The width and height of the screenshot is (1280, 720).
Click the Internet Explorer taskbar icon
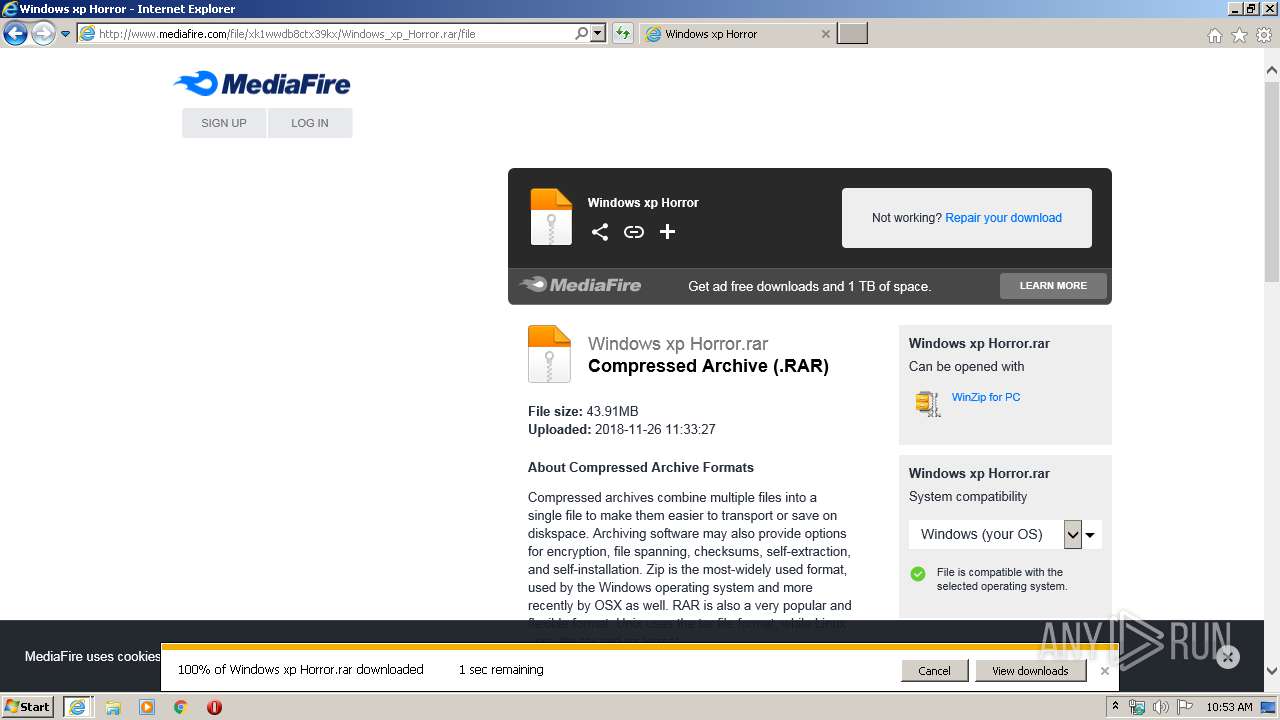77,707
